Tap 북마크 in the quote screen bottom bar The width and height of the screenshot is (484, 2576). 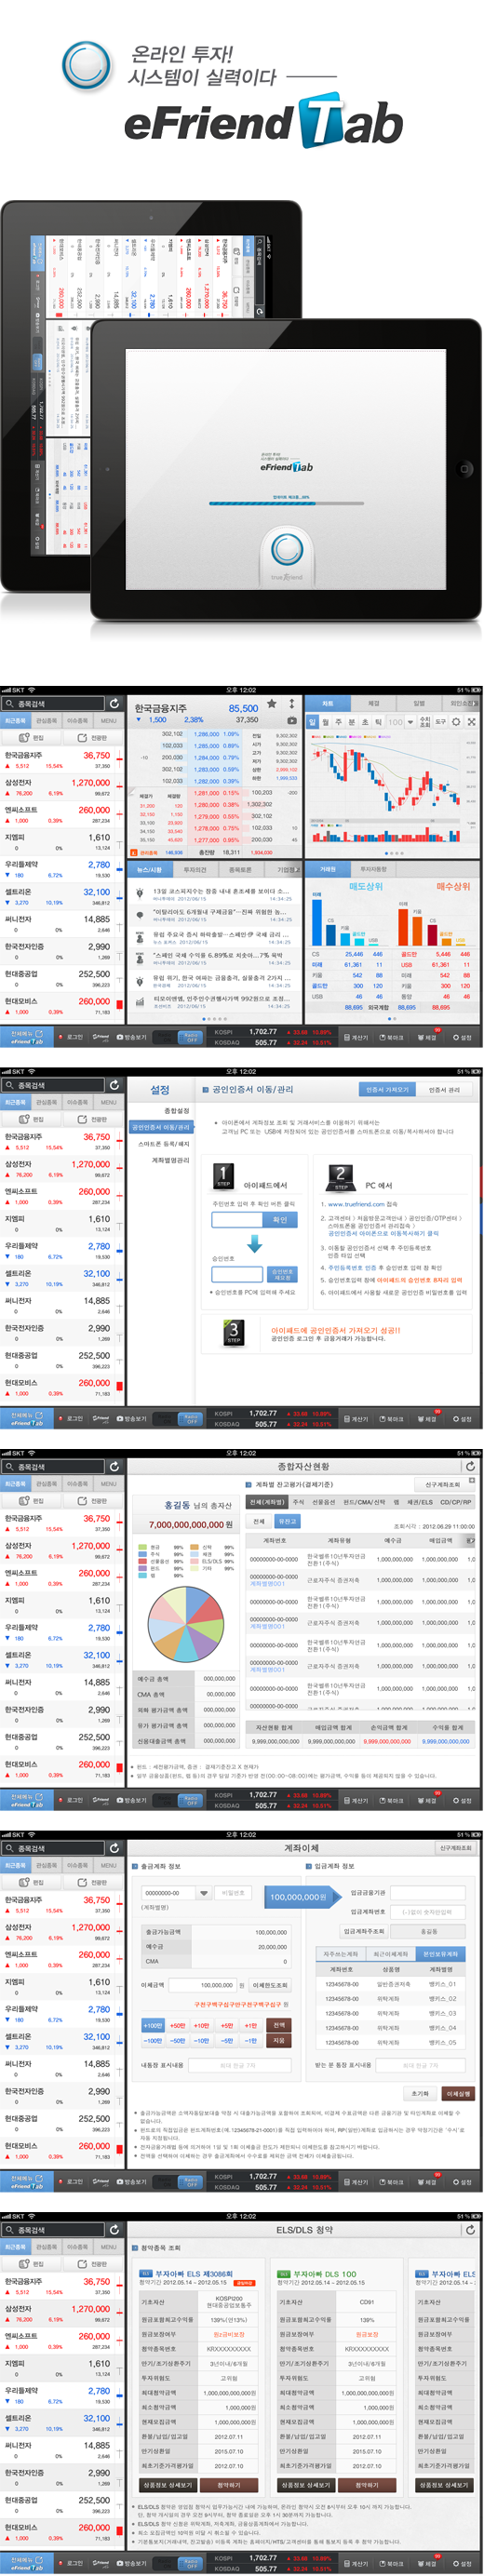point(391,1037)
